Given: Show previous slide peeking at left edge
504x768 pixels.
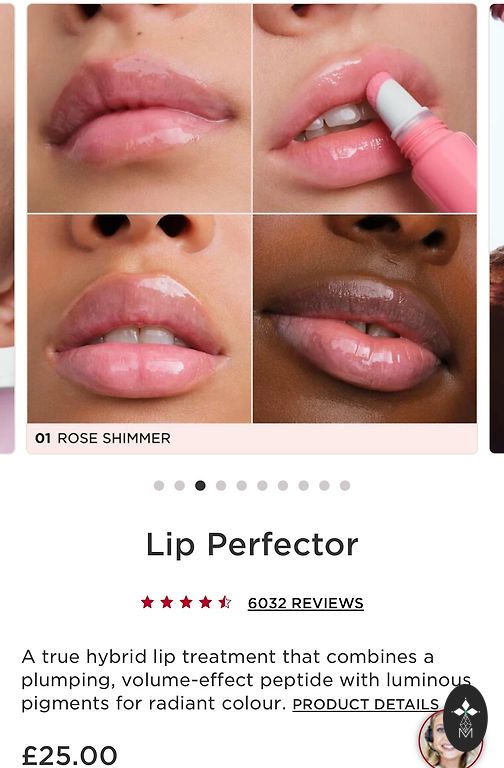Looking at the screenshot, I should [7, 228].
